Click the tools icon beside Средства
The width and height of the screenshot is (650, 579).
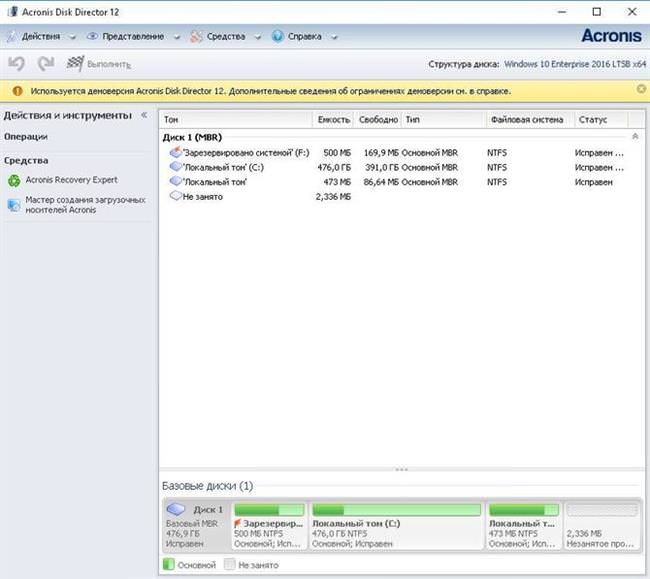pos(196,36)
